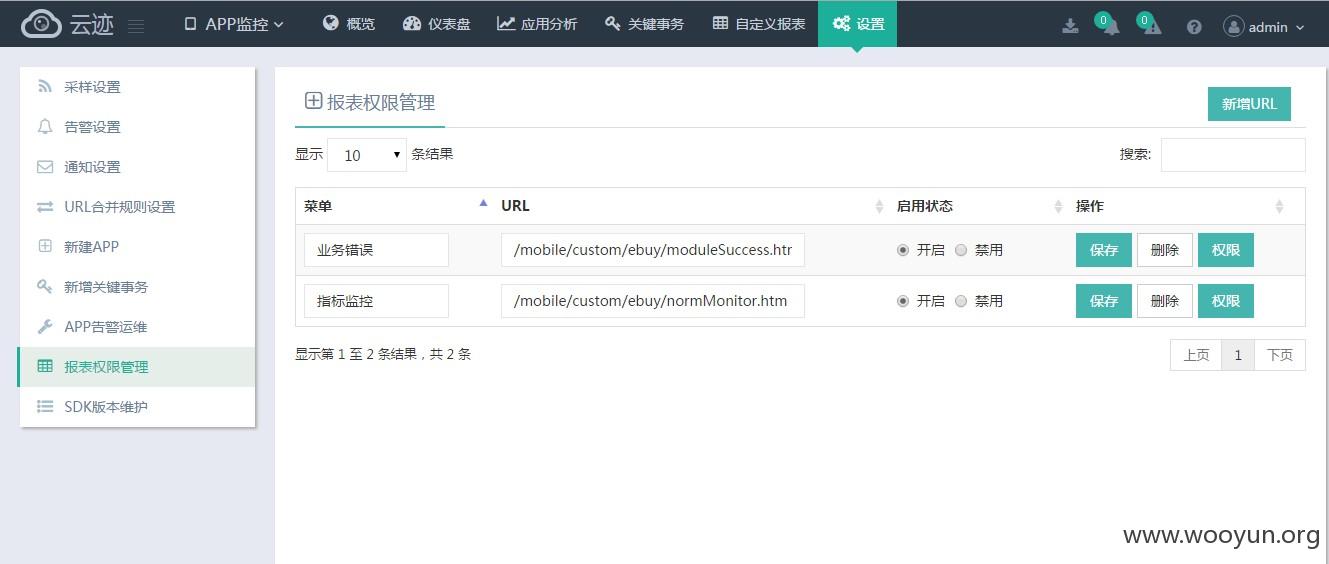Select 报表权限管理 in sidebar
Screen dimensions: 1329x564
(137, 367)
